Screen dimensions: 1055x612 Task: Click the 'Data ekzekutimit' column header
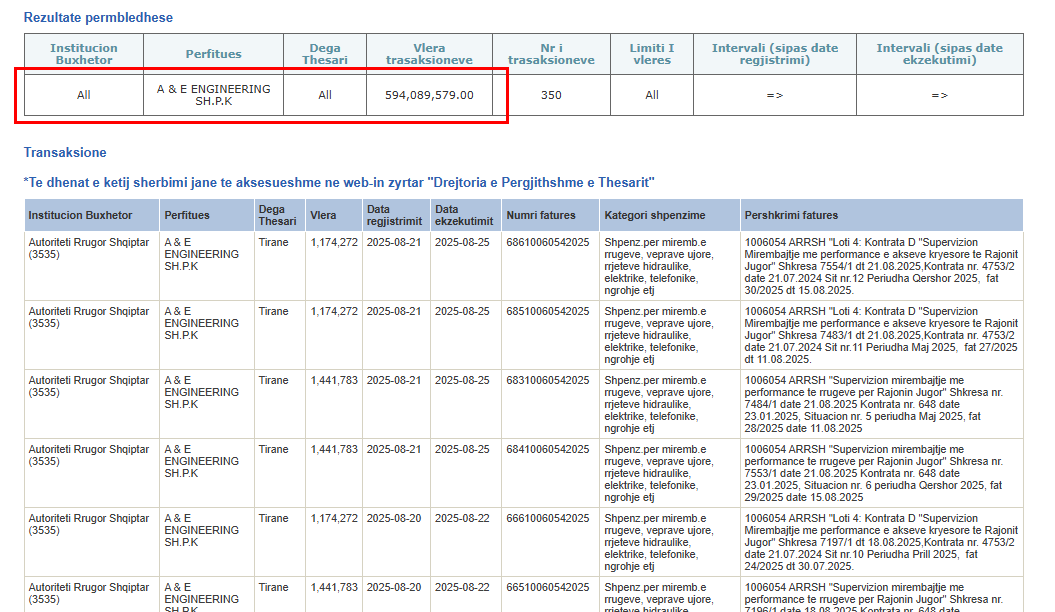(464, 215)
